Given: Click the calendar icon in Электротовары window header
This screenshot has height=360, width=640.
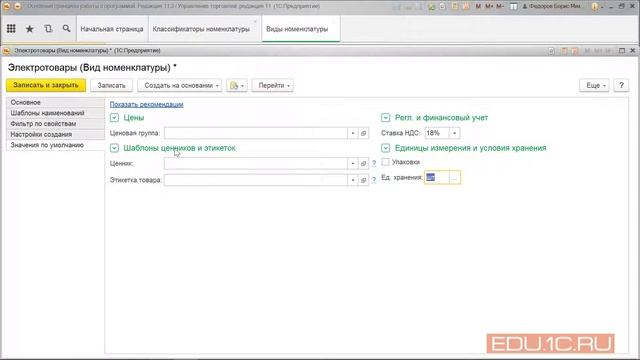Looking at the screenshot, I should tap(575, 51).
